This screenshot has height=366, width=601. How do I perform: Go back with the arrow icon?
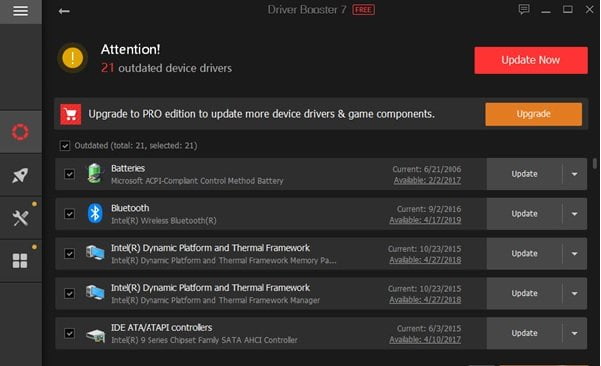tap(64, 11)
